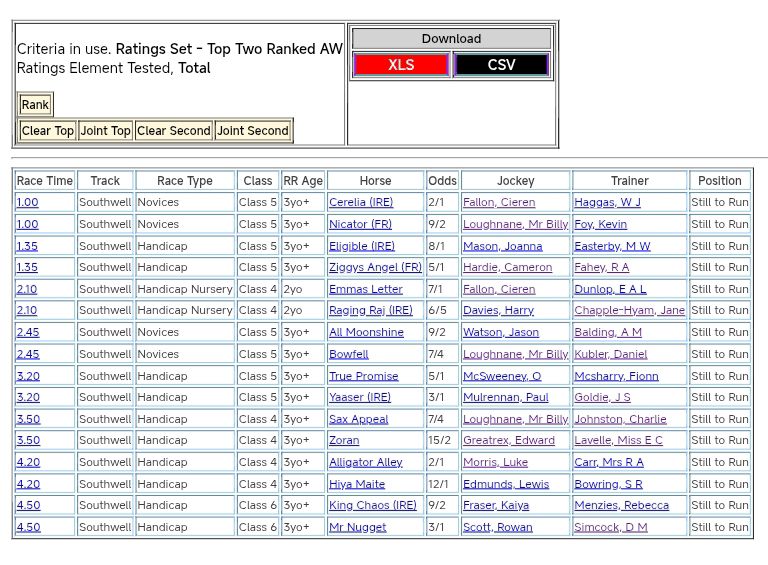The width and height of the screenshot is (768, 565).
Task: Open horse Alligator Alley page
Action: coord(365,463)
